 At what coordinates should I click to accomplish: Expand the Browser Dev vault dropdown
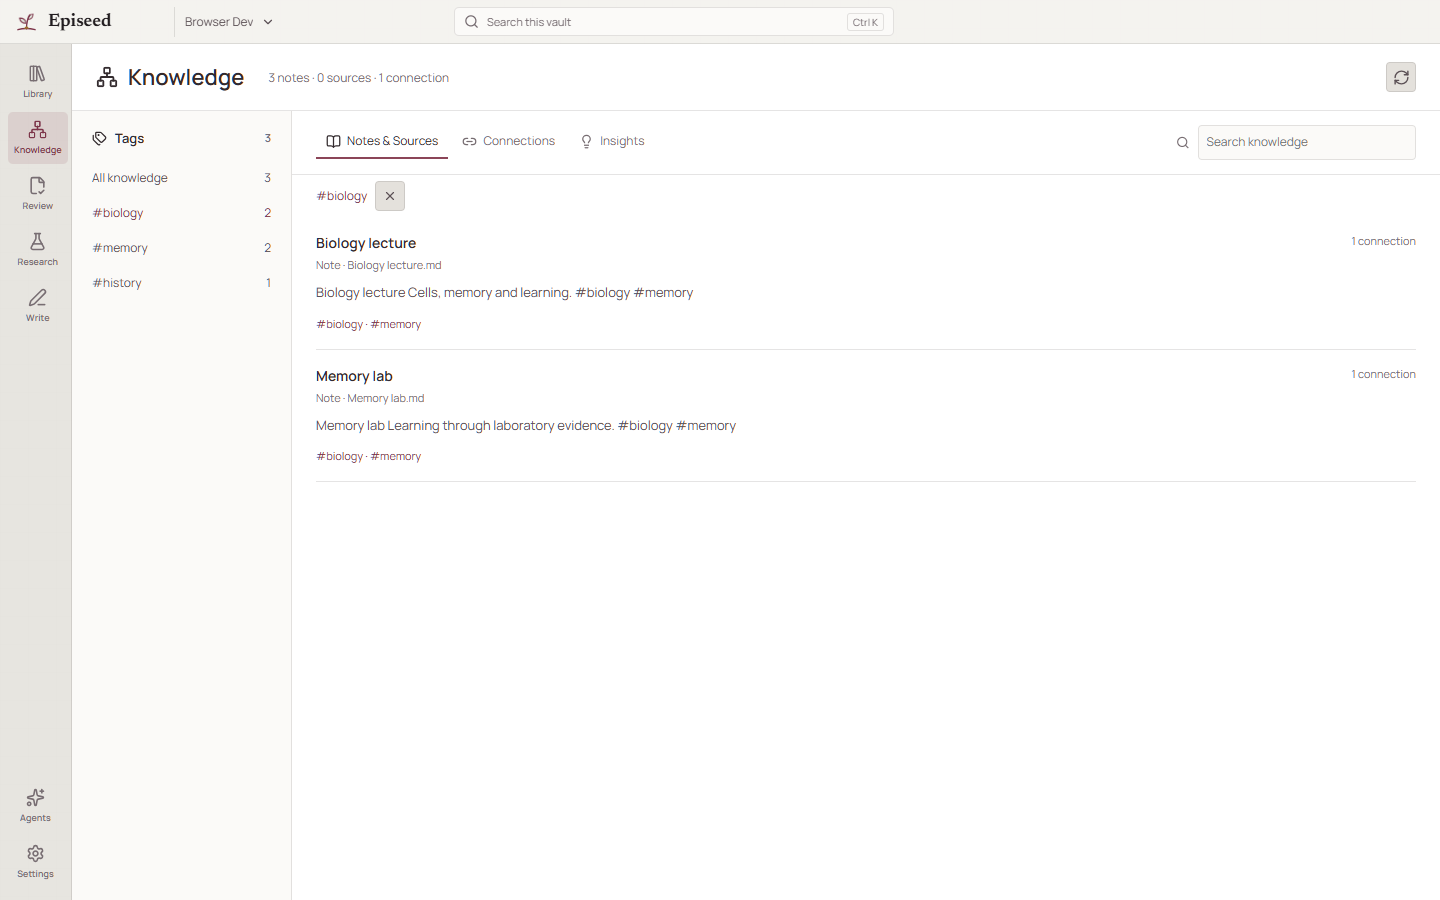[229, 22]
